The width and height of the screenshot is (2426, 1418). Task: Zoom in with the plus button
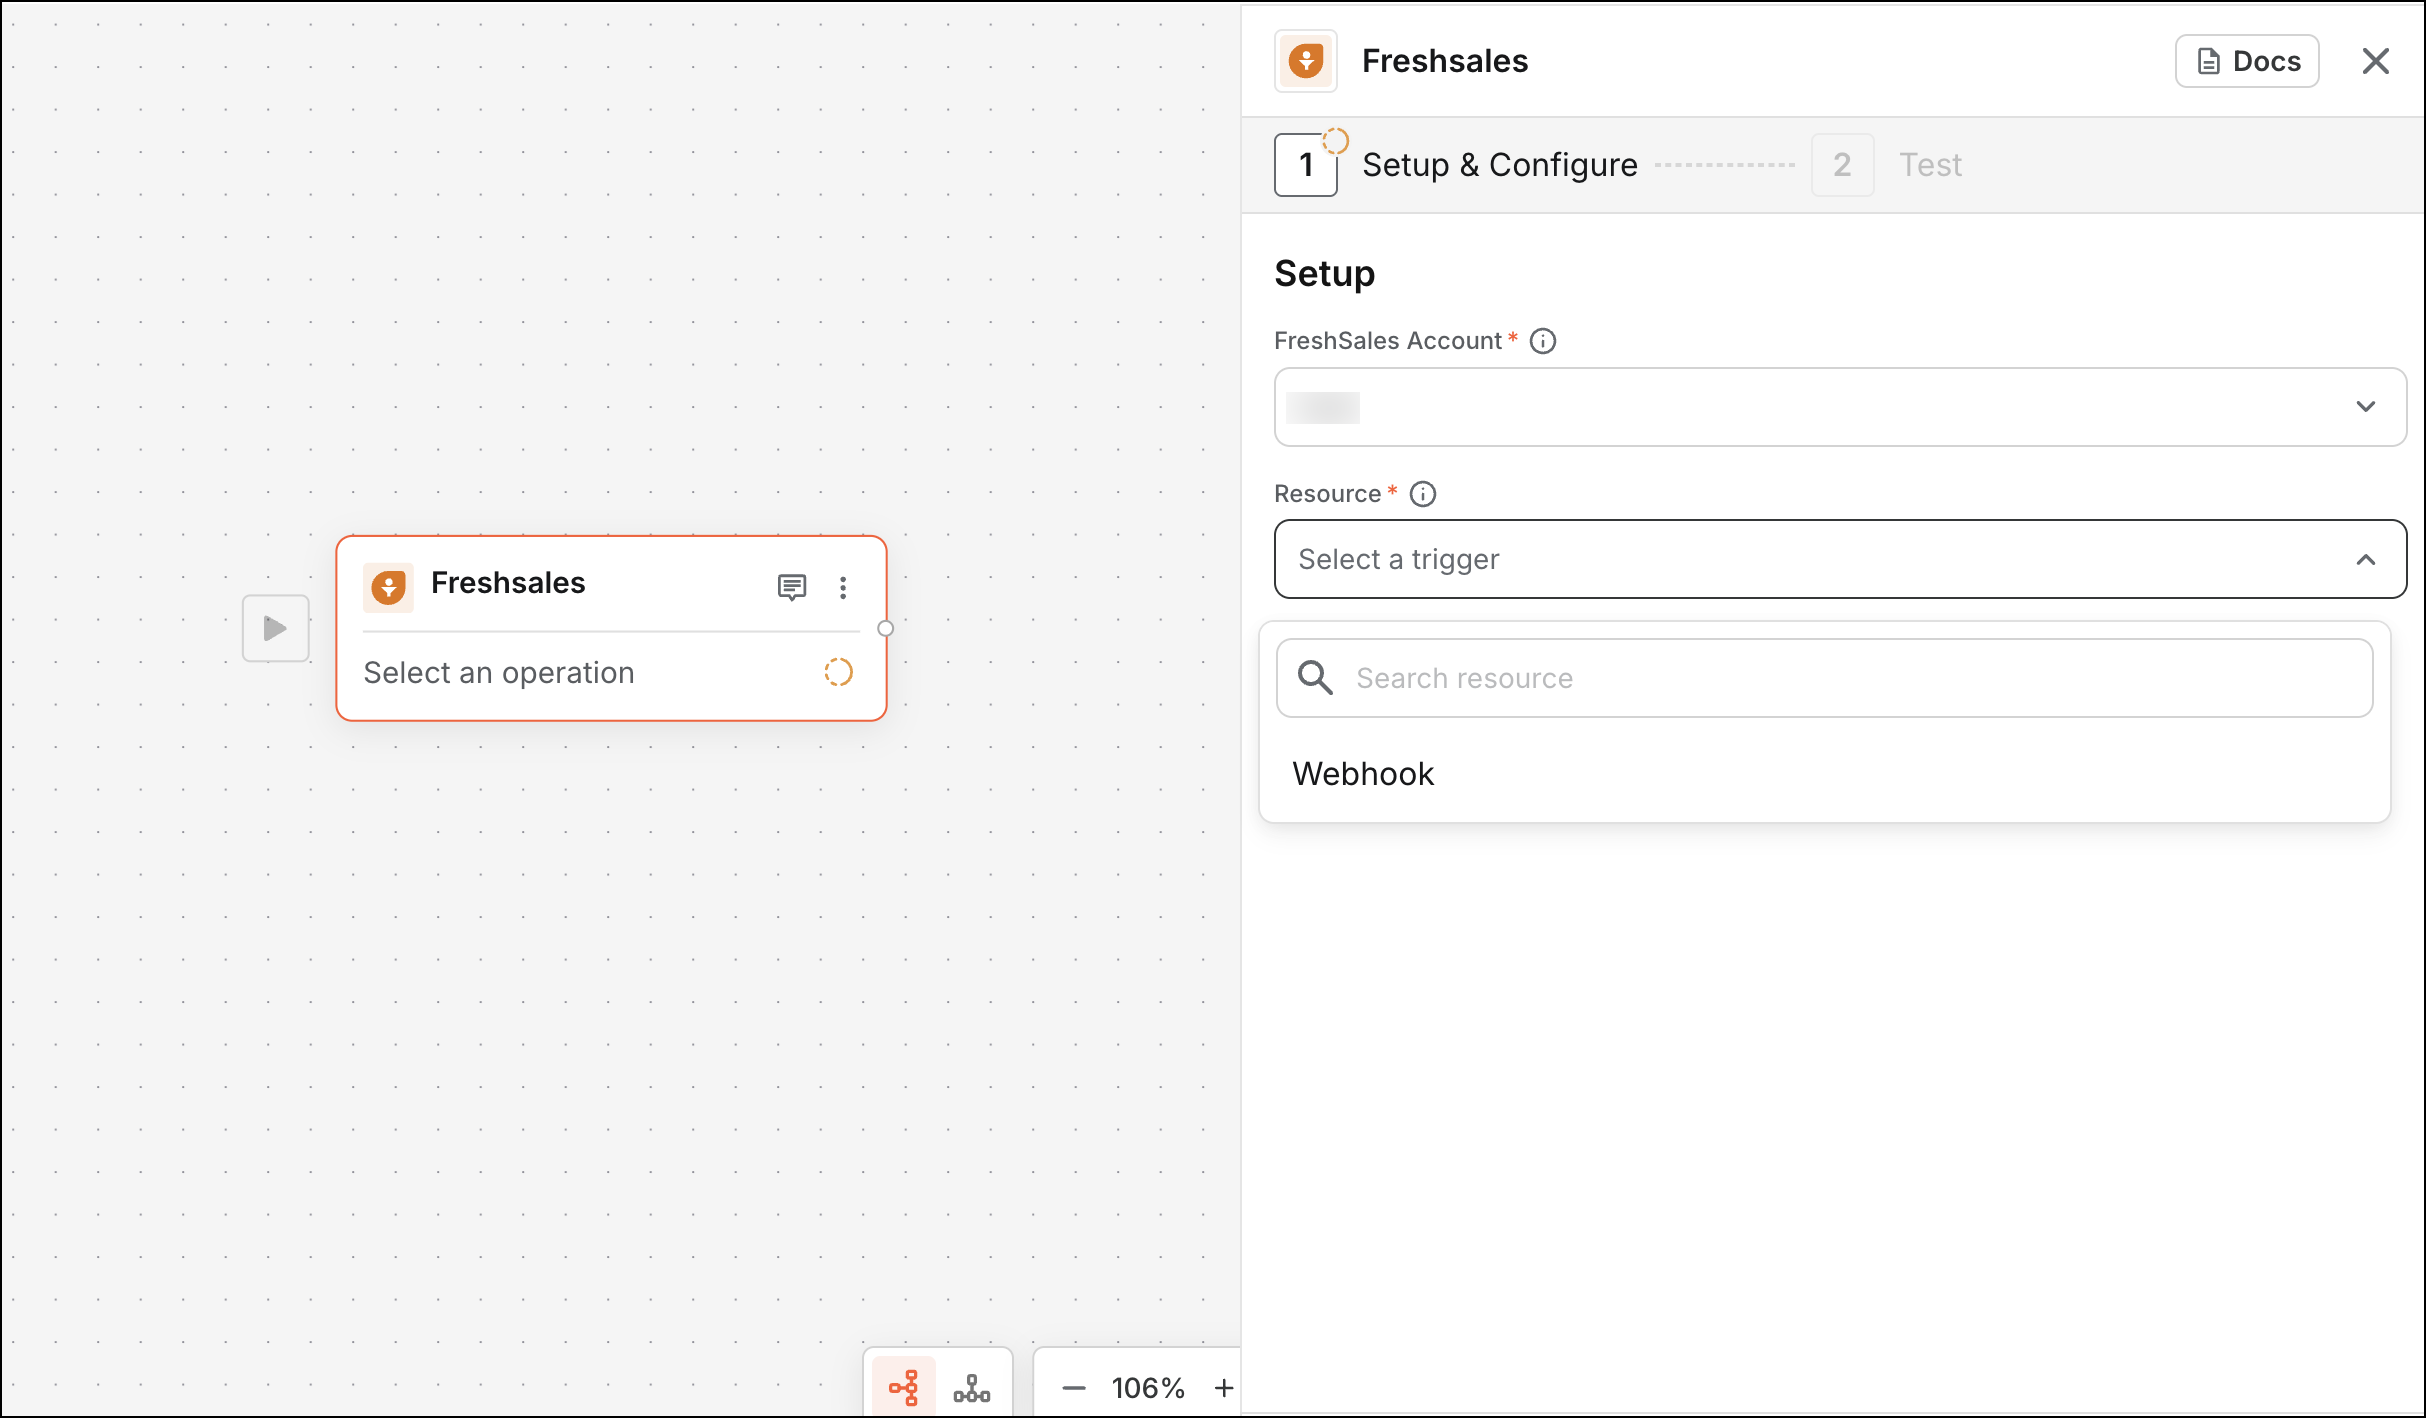pos(1223,1388)
